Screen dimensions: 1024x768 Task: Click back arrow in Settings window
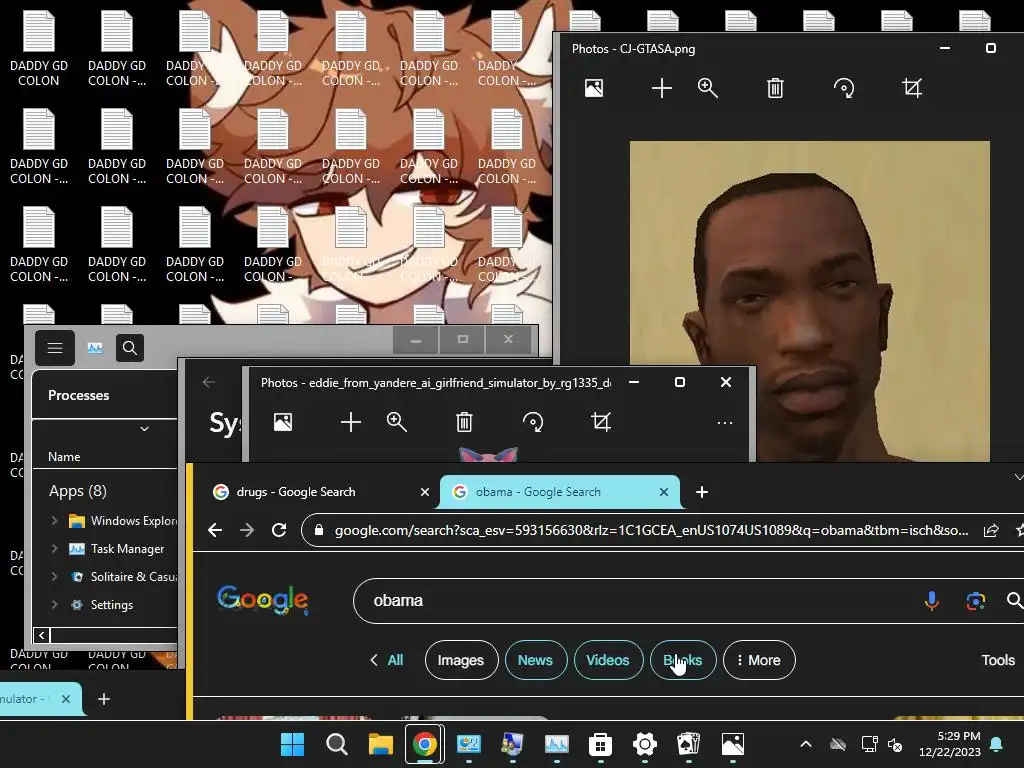(x=209, y=382)
